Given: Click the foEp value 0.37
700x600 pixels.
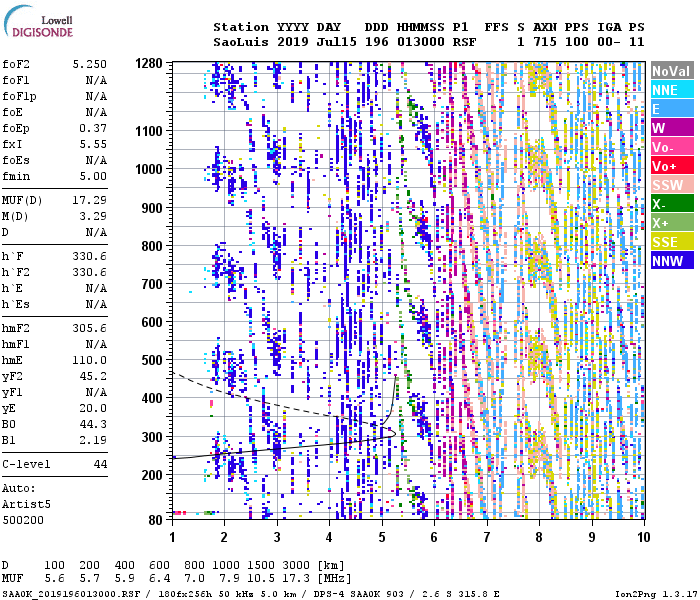Looking at the screenshot, I should click(93, 129).
